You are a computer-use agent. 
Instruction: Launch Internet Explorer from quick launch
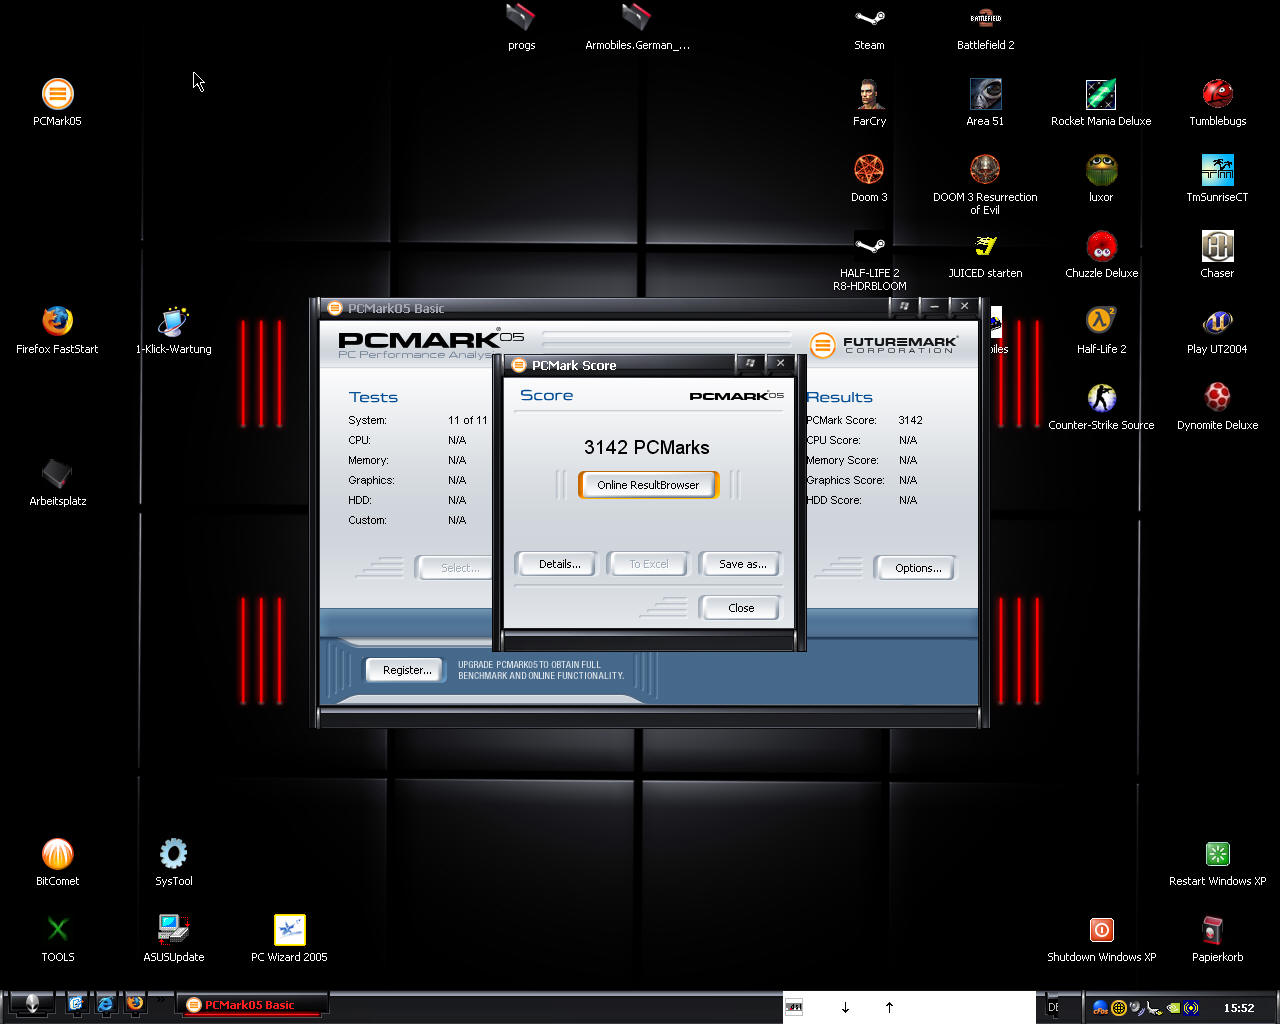click(x=105, y=1004)
